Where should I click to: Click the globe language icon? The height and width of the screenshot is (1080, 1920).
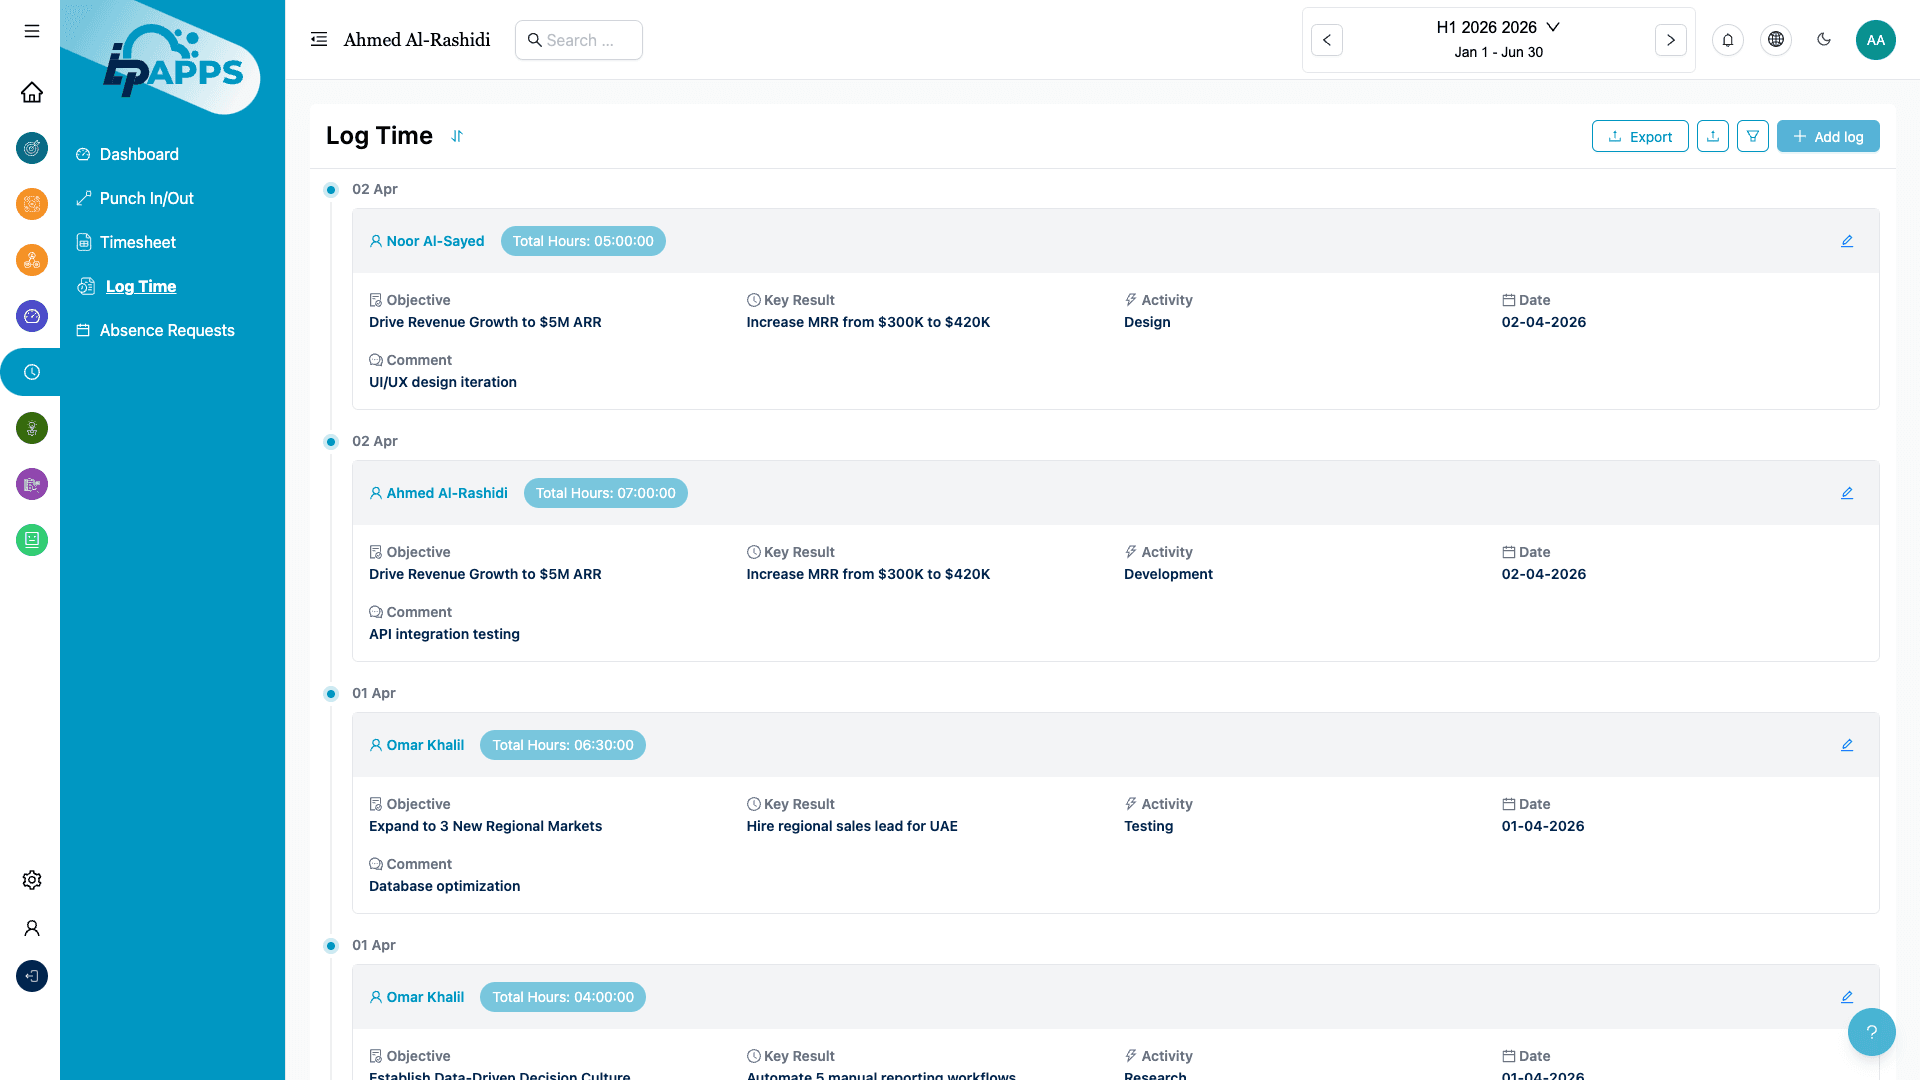pyautogui.click(x=1775, y=40)
